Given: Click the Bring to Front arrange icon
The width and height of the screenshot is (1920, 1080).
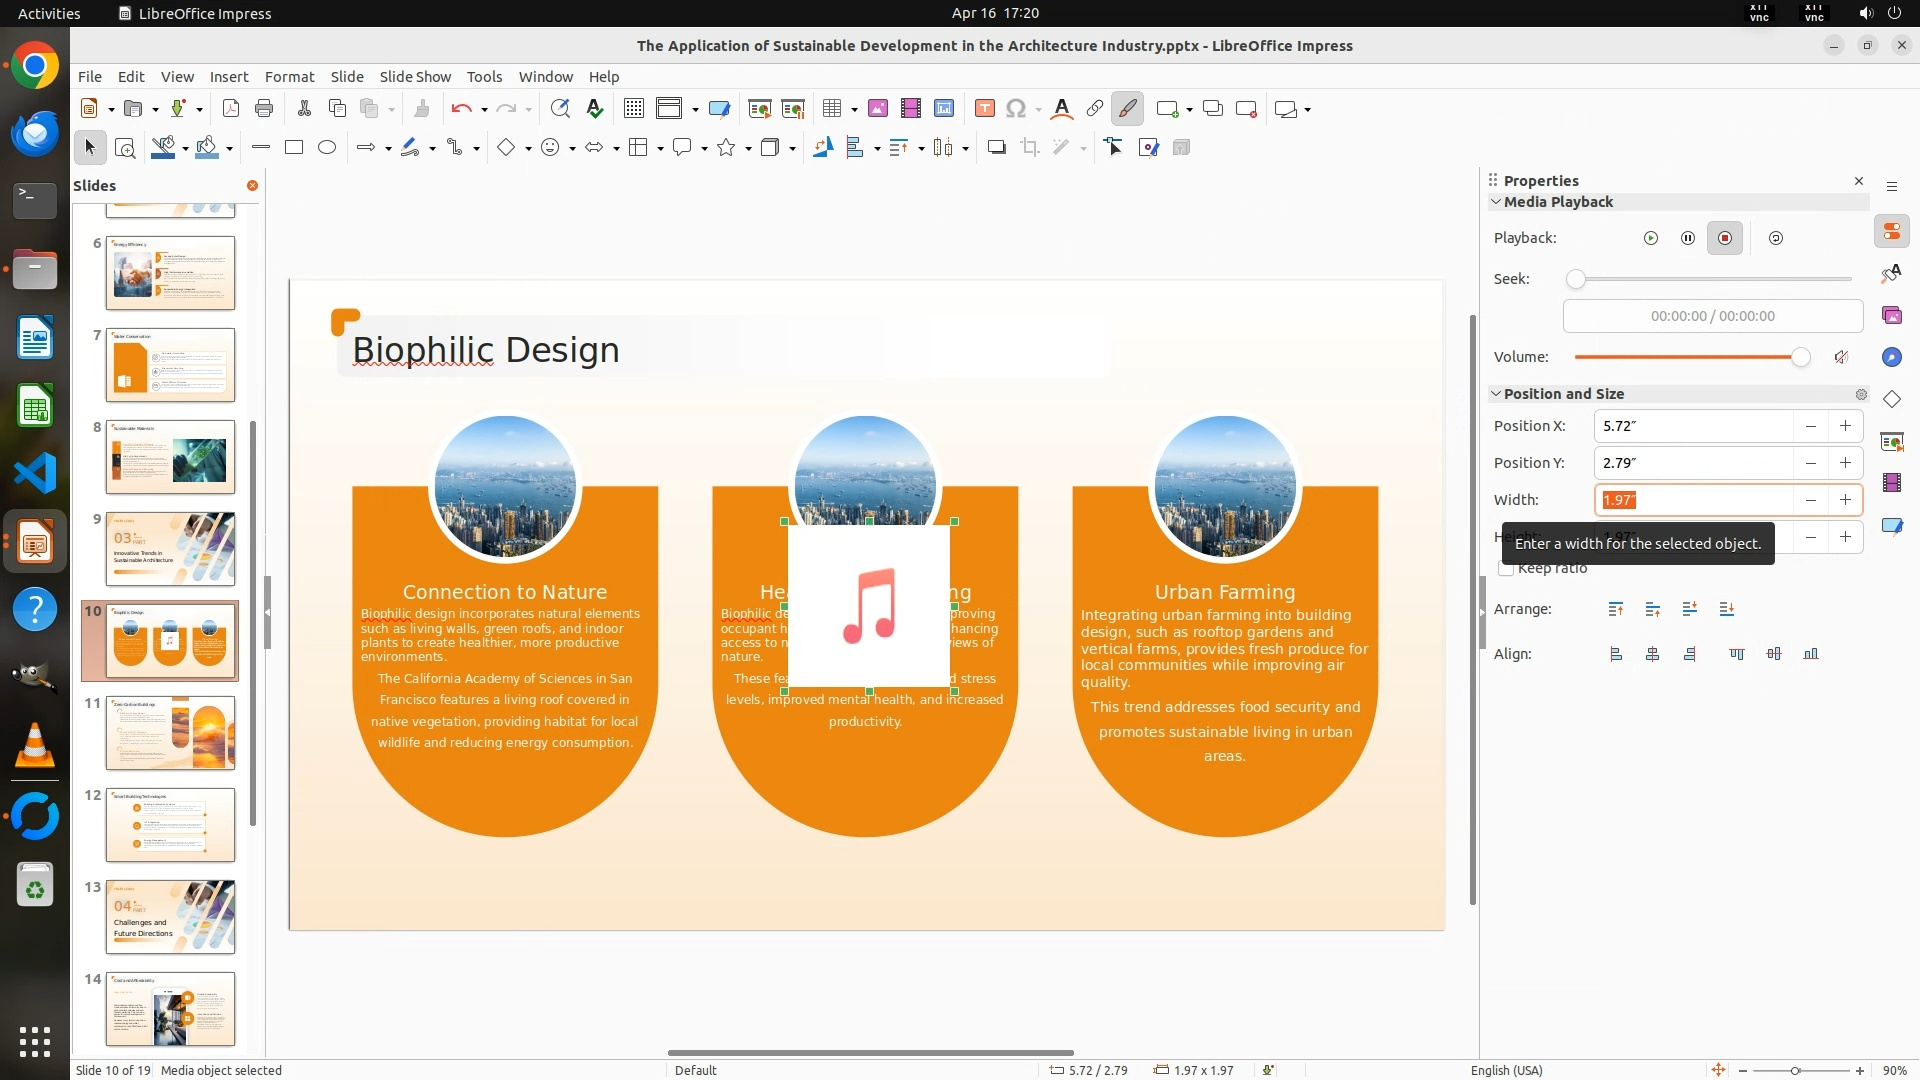Looking at the screenshot, I should pos(1616,609).
